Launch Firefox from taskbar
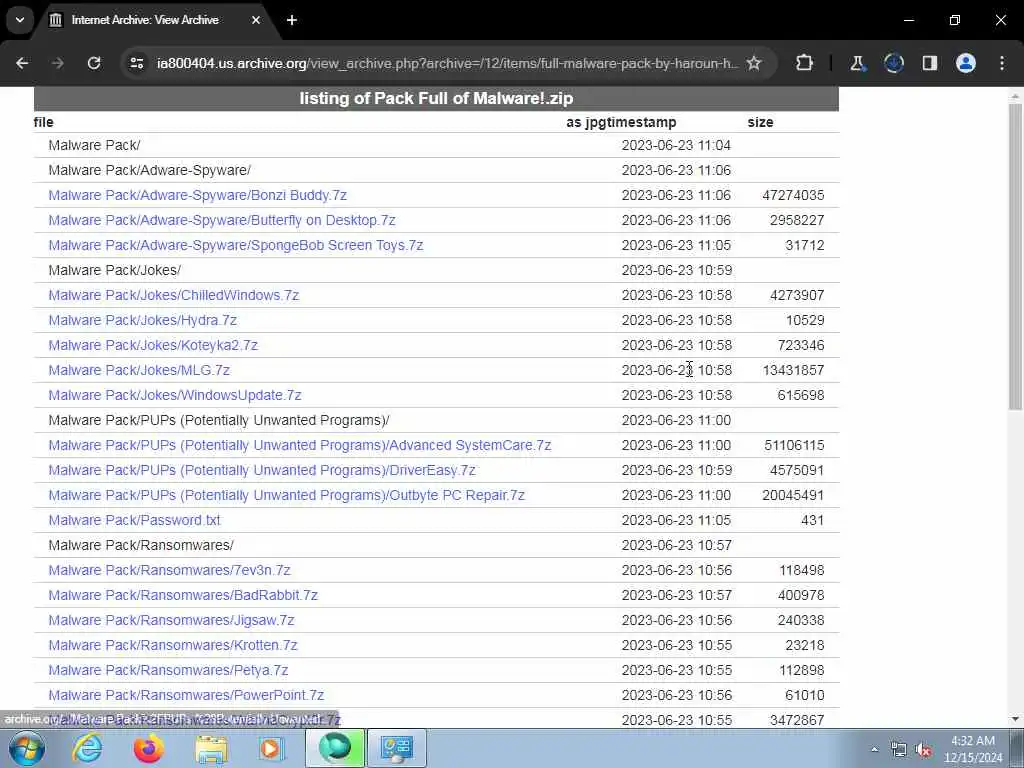1024x768 pixels. [149, 748]
